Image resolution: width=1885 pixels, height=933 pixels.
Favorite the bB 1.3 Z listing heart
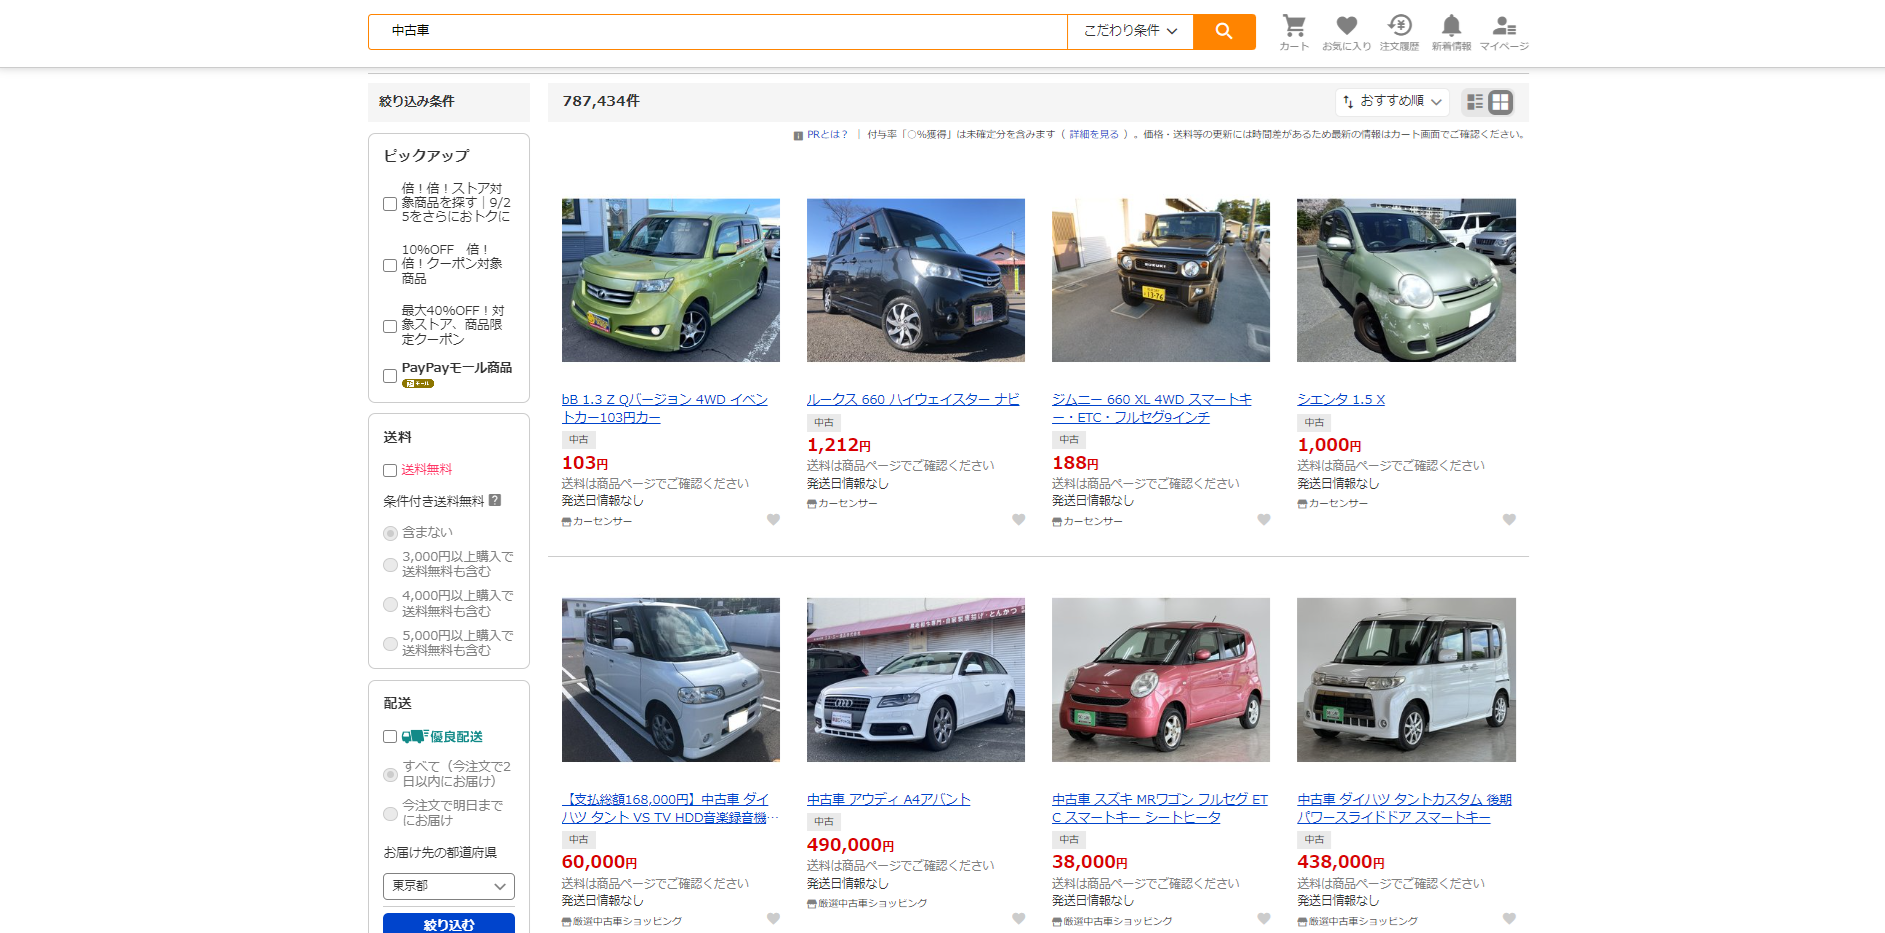tap(773, 519)
